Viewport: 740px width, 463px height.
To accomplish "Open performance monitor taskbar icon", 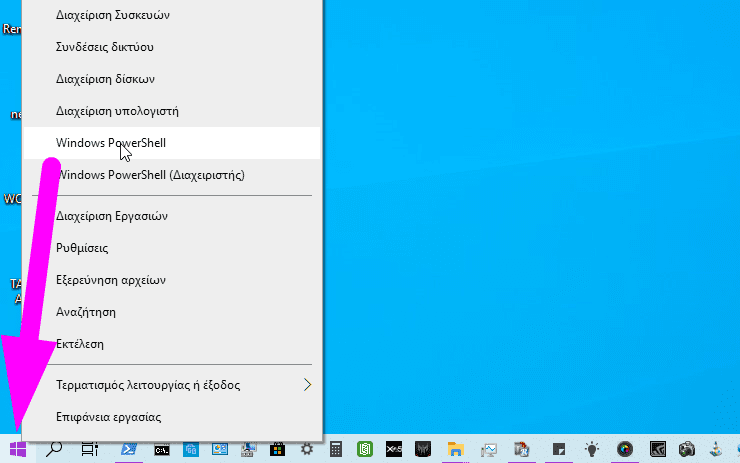I will 489,450.
